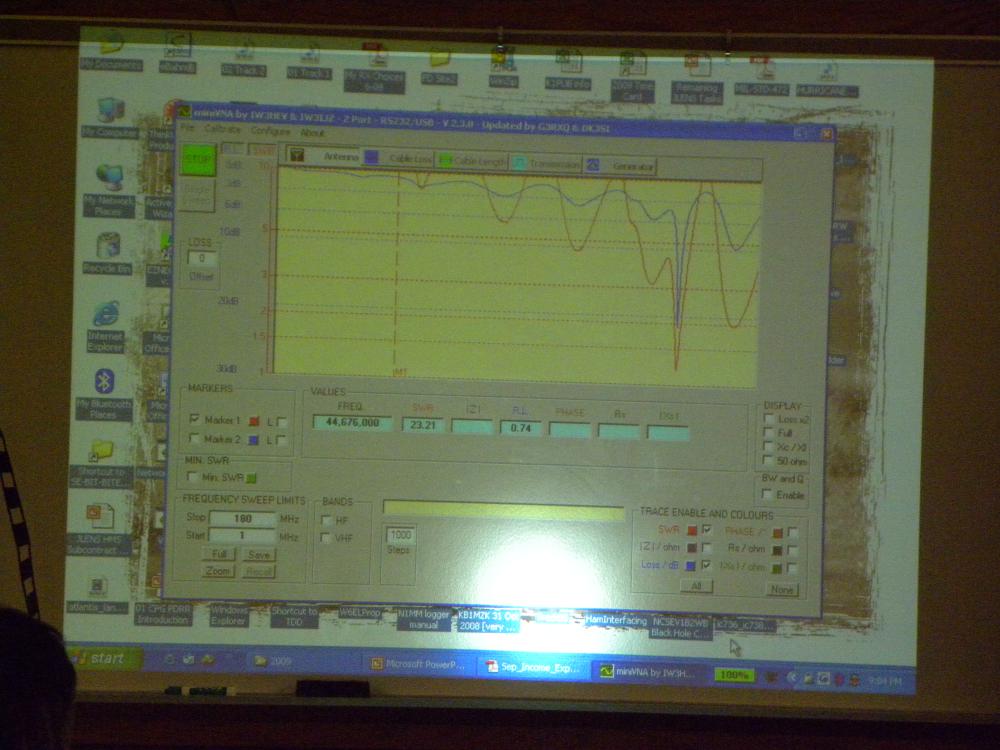
Task: Click the Cable Loss mode icon
Action: (371, 158)
